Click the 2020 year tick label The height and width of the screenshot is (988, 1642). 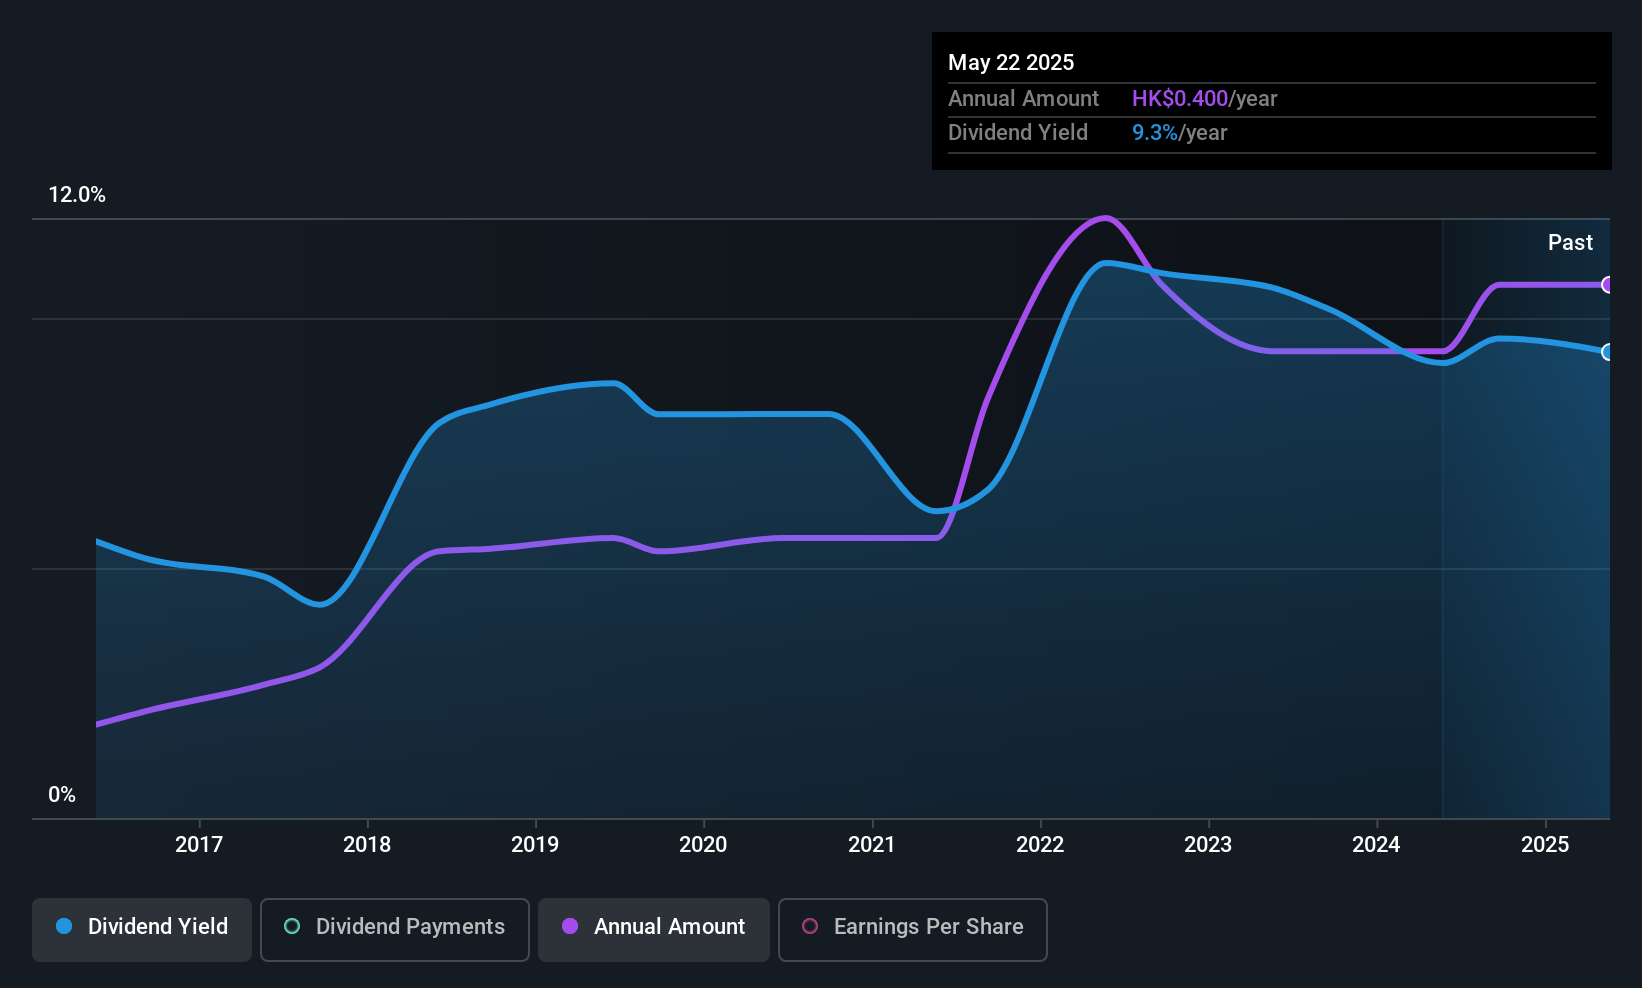[x=703, y=845]
